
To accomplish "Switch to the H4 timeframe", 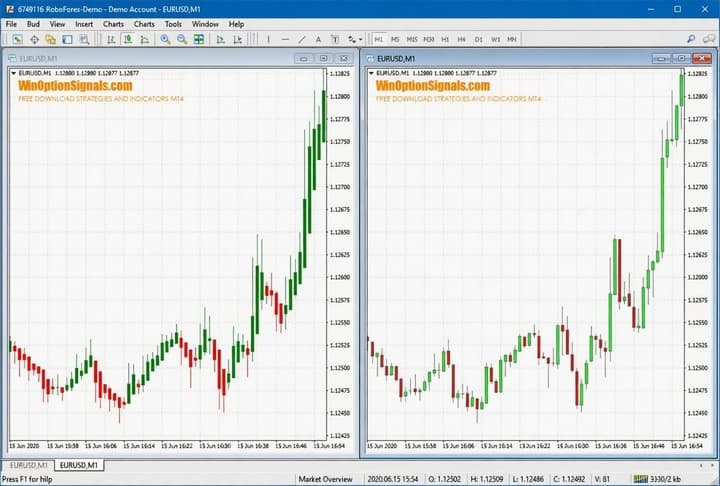I will [x=461, y=40].
